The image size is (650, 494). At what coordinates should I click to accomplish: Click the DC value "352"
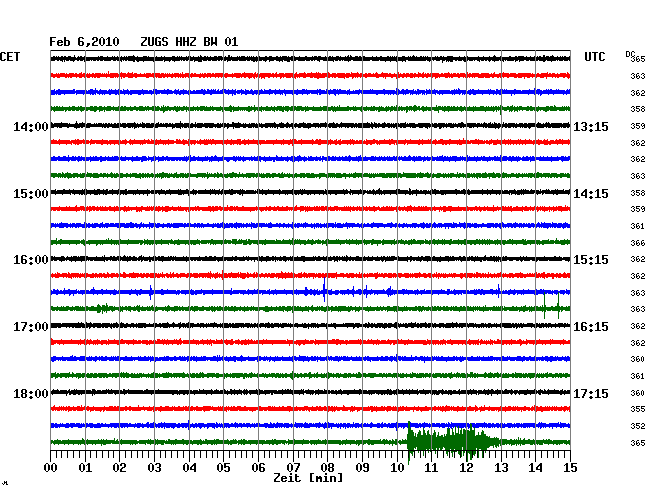tap(638, 426)
